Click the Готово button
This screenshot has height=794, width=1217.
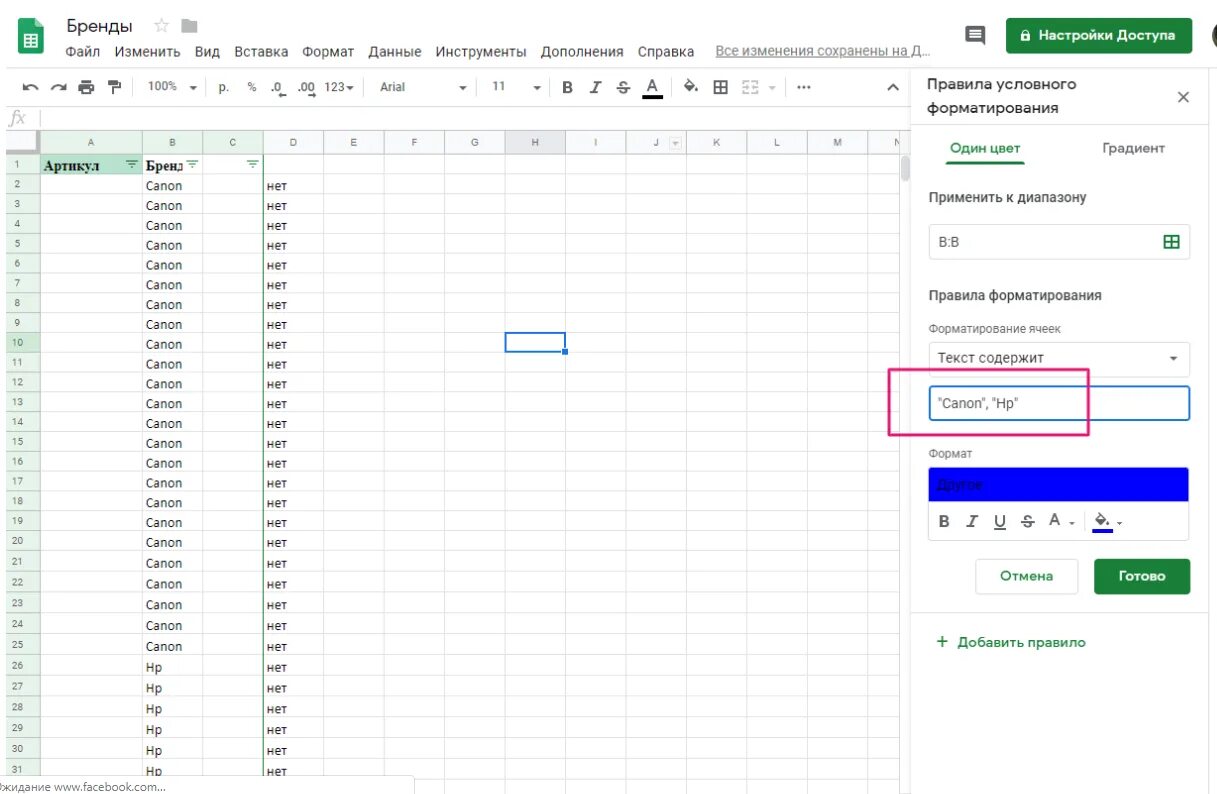point(1142,576)
